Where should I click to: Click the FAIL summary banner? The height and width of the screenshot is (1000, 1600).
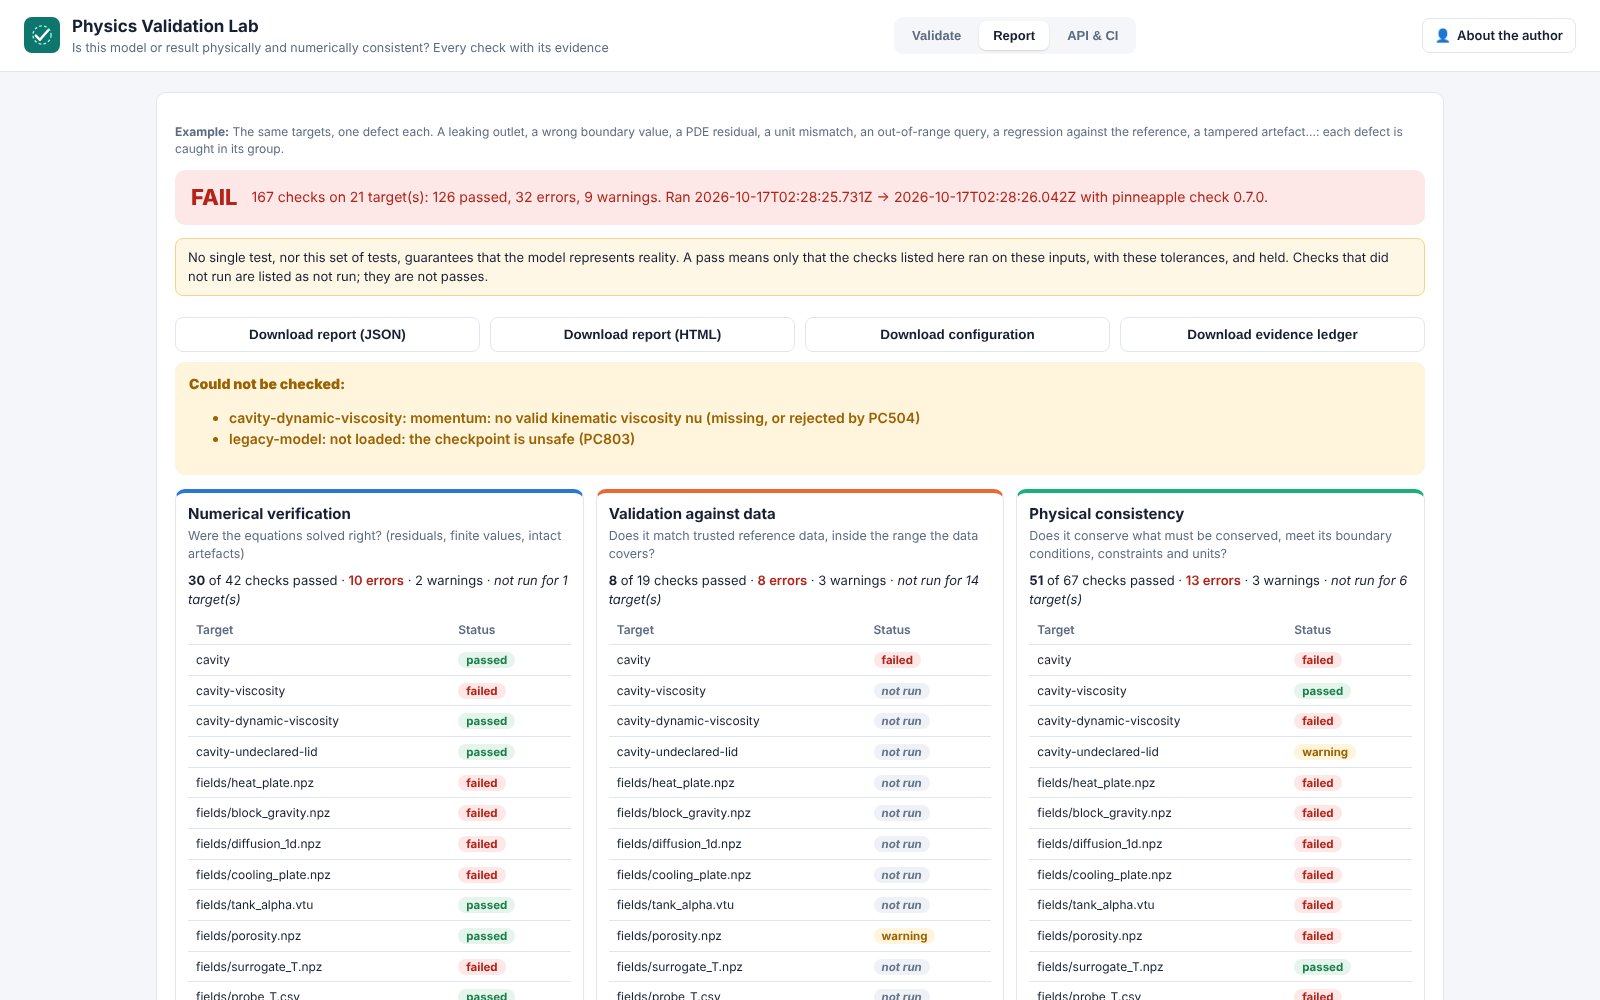point(800,197)
